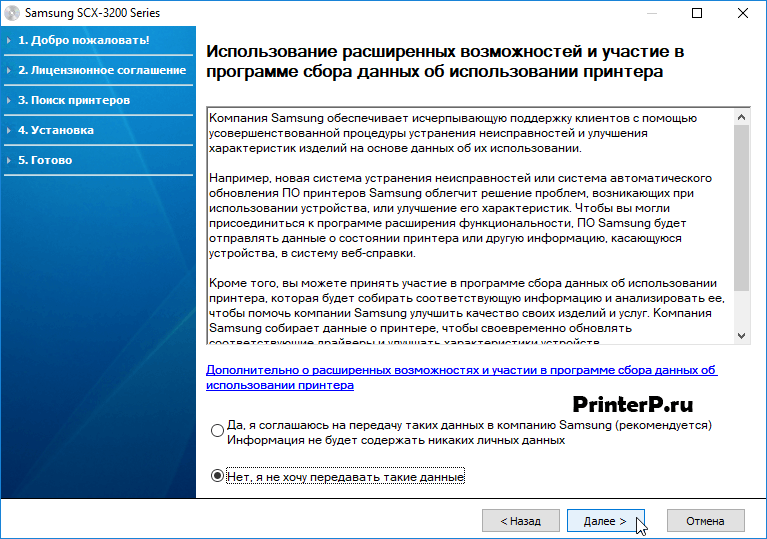Screen dimensions: 767x539
Task: Proceed with the "Далее >" button
Action: pos(605,521)
